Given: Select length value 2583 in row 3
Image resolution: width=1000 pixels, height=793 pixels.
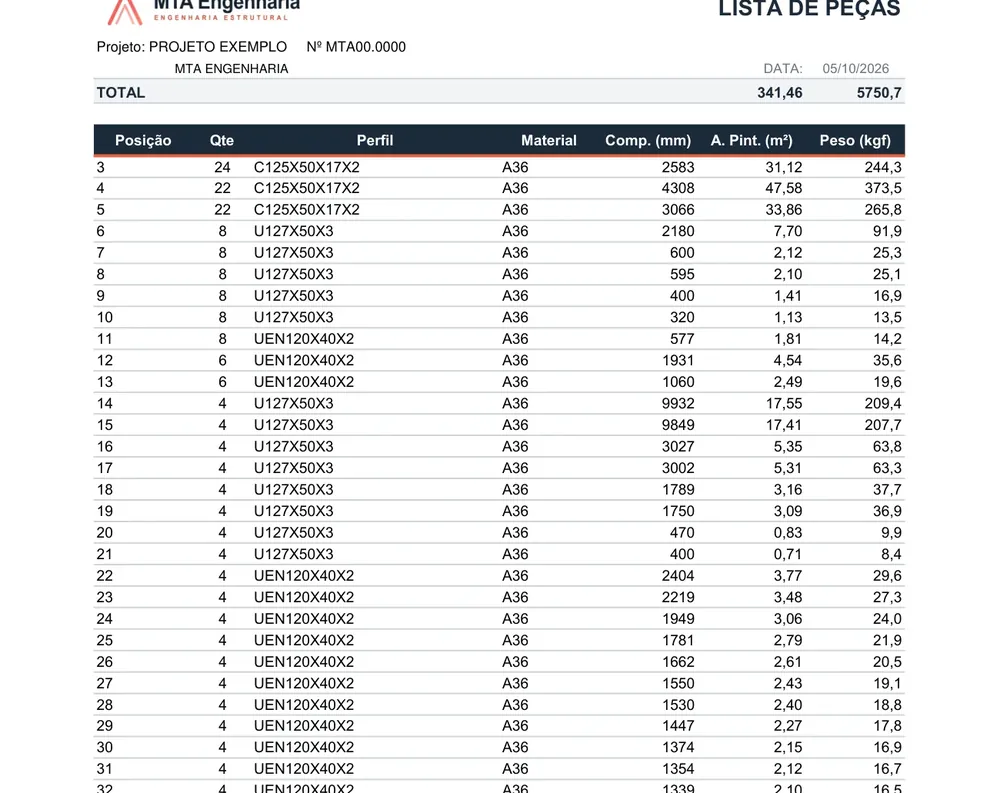Looking at the screenshot, I should 678,168.
